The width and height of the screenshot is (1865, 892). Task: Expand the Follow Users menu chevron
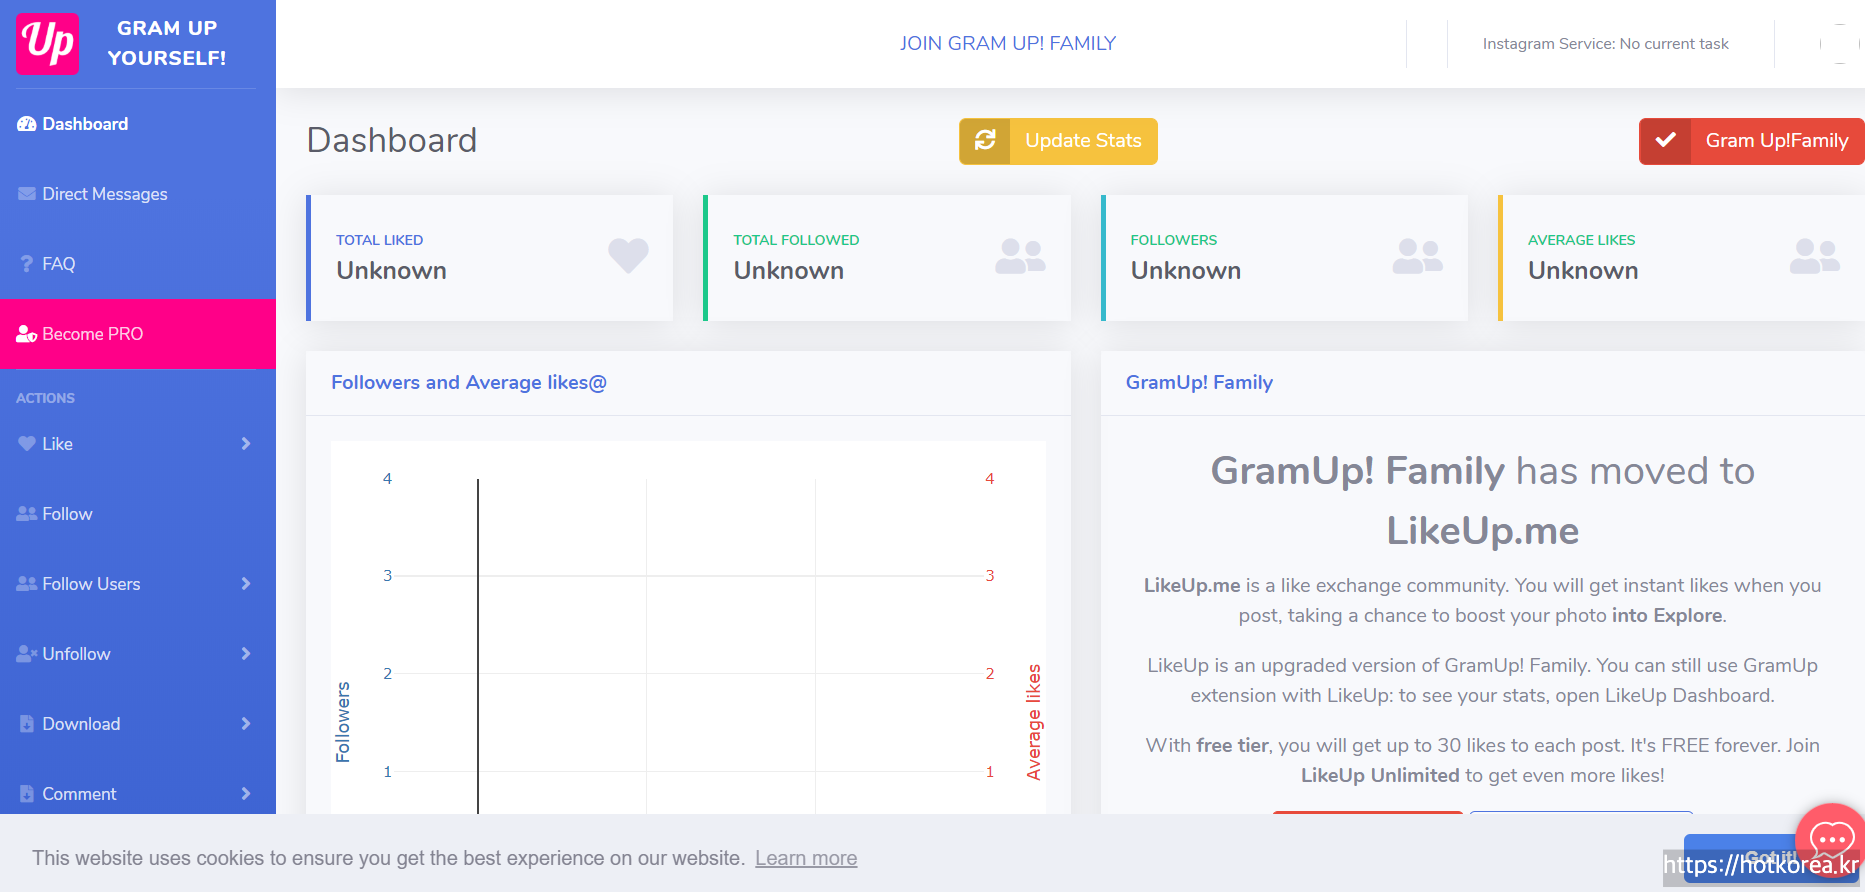(246, 584)
